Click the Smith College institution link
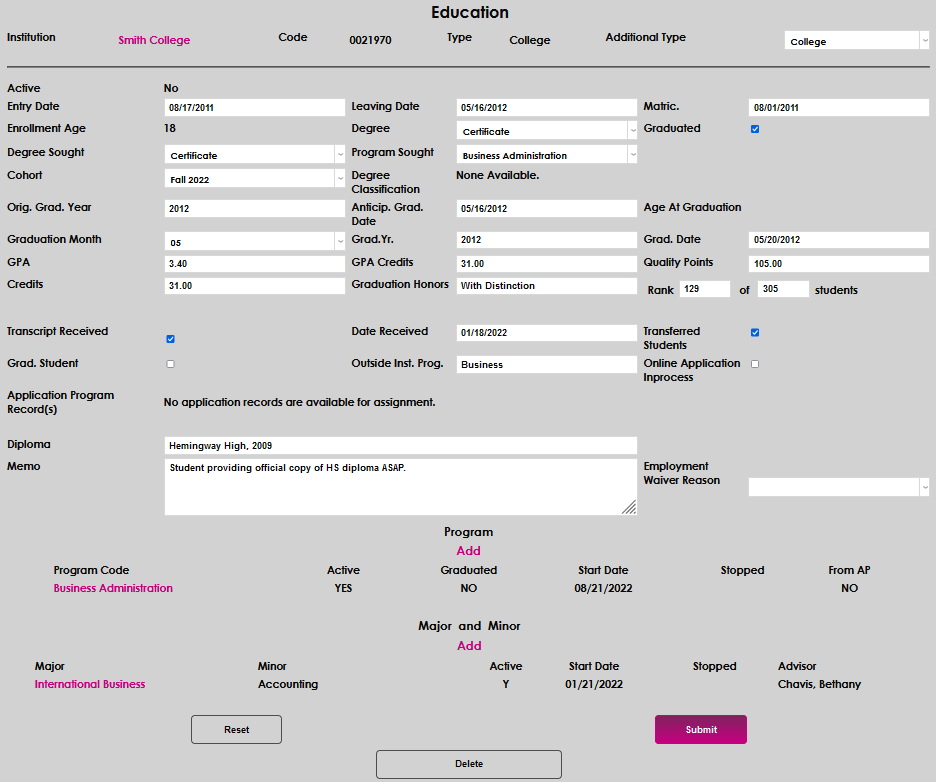This screenshot has height=782, width=936. click(x=154, y=40)
